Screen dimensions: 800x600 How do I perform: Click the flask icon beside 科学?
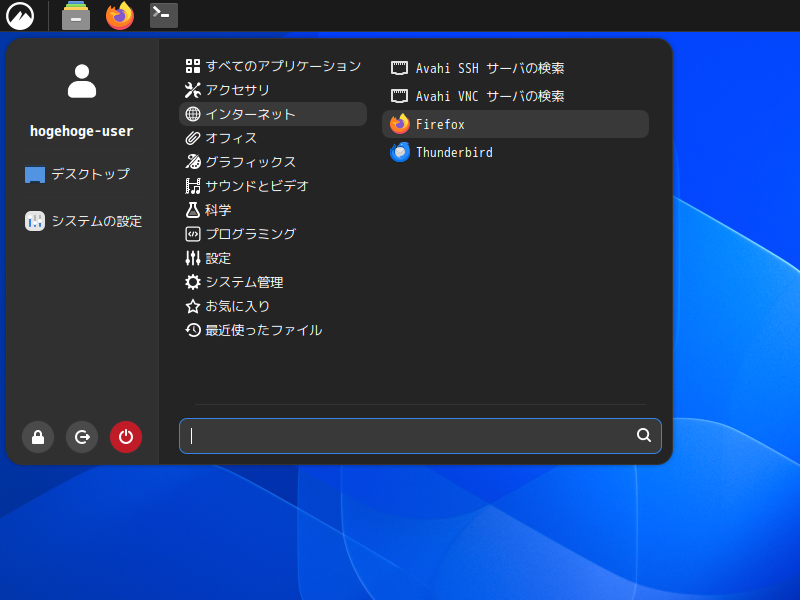click(x=193, y=210)
